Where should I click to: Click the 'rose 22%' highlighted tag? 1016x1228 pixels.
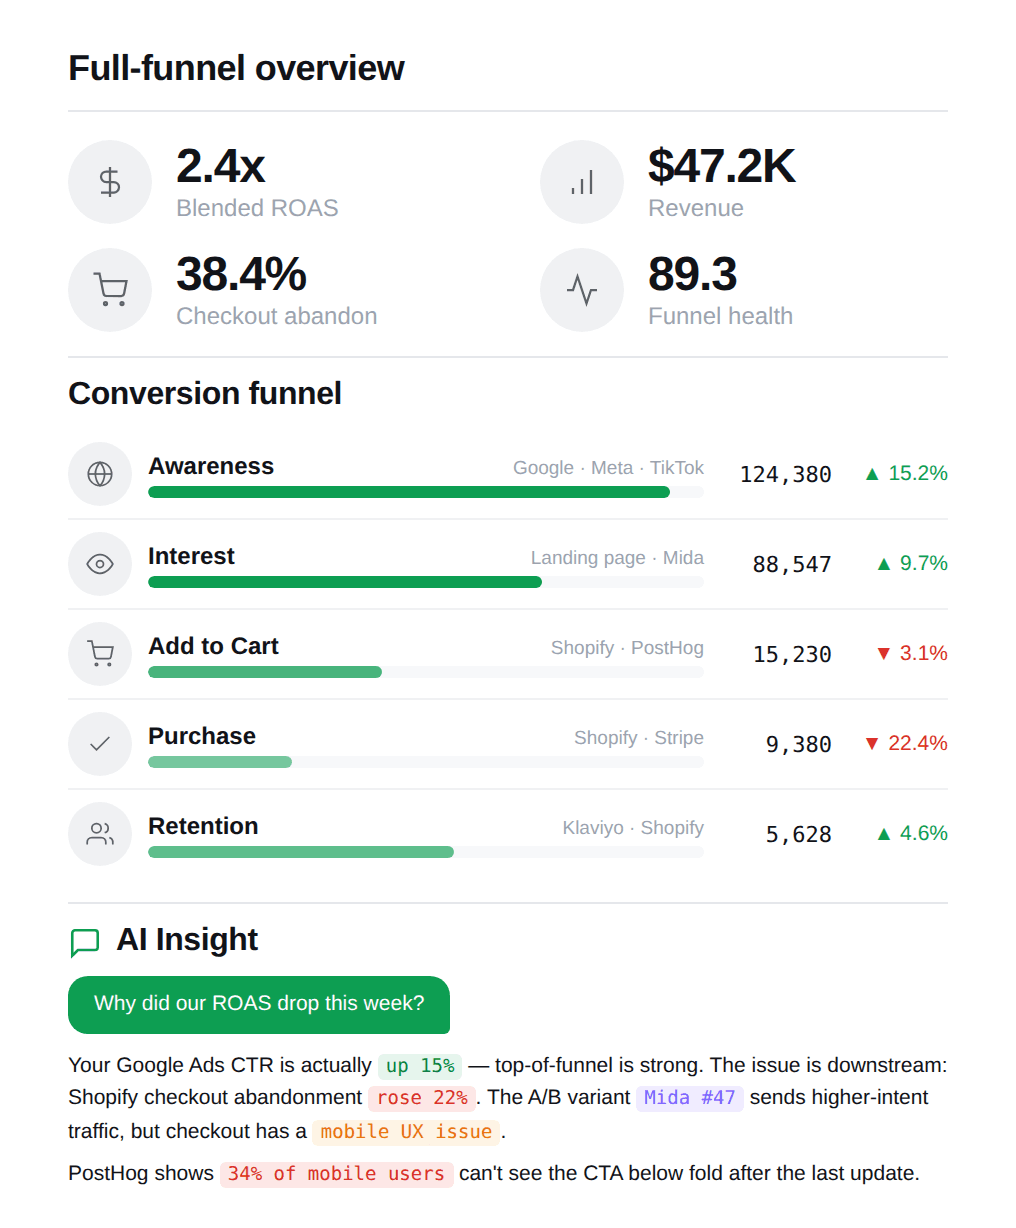pyautogui.click(x=422, y=1098)
